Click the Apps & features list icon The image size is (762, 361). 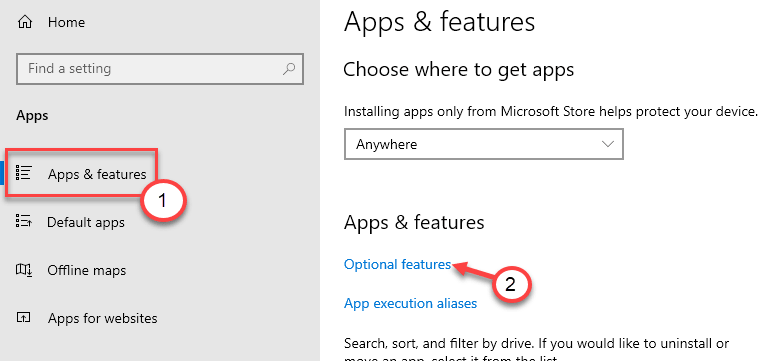click(x=23, y=173)
